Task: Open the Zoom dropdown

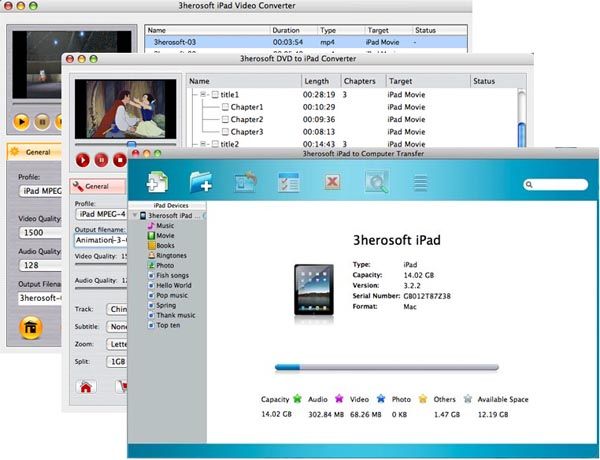Action: [x=117, y=344]
